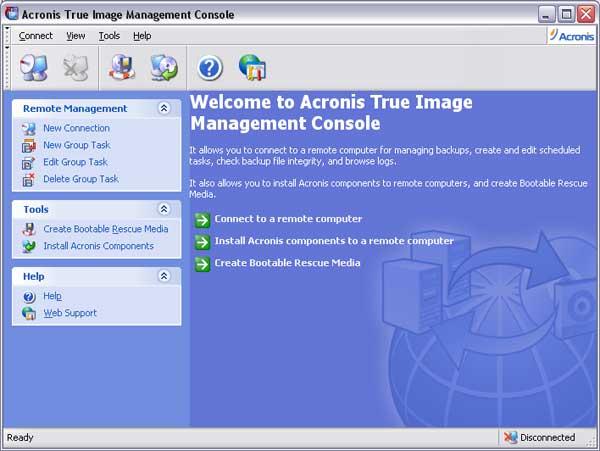Click green arrow for Connect to a remote computer
600x451 pixels.
(202, 220)
